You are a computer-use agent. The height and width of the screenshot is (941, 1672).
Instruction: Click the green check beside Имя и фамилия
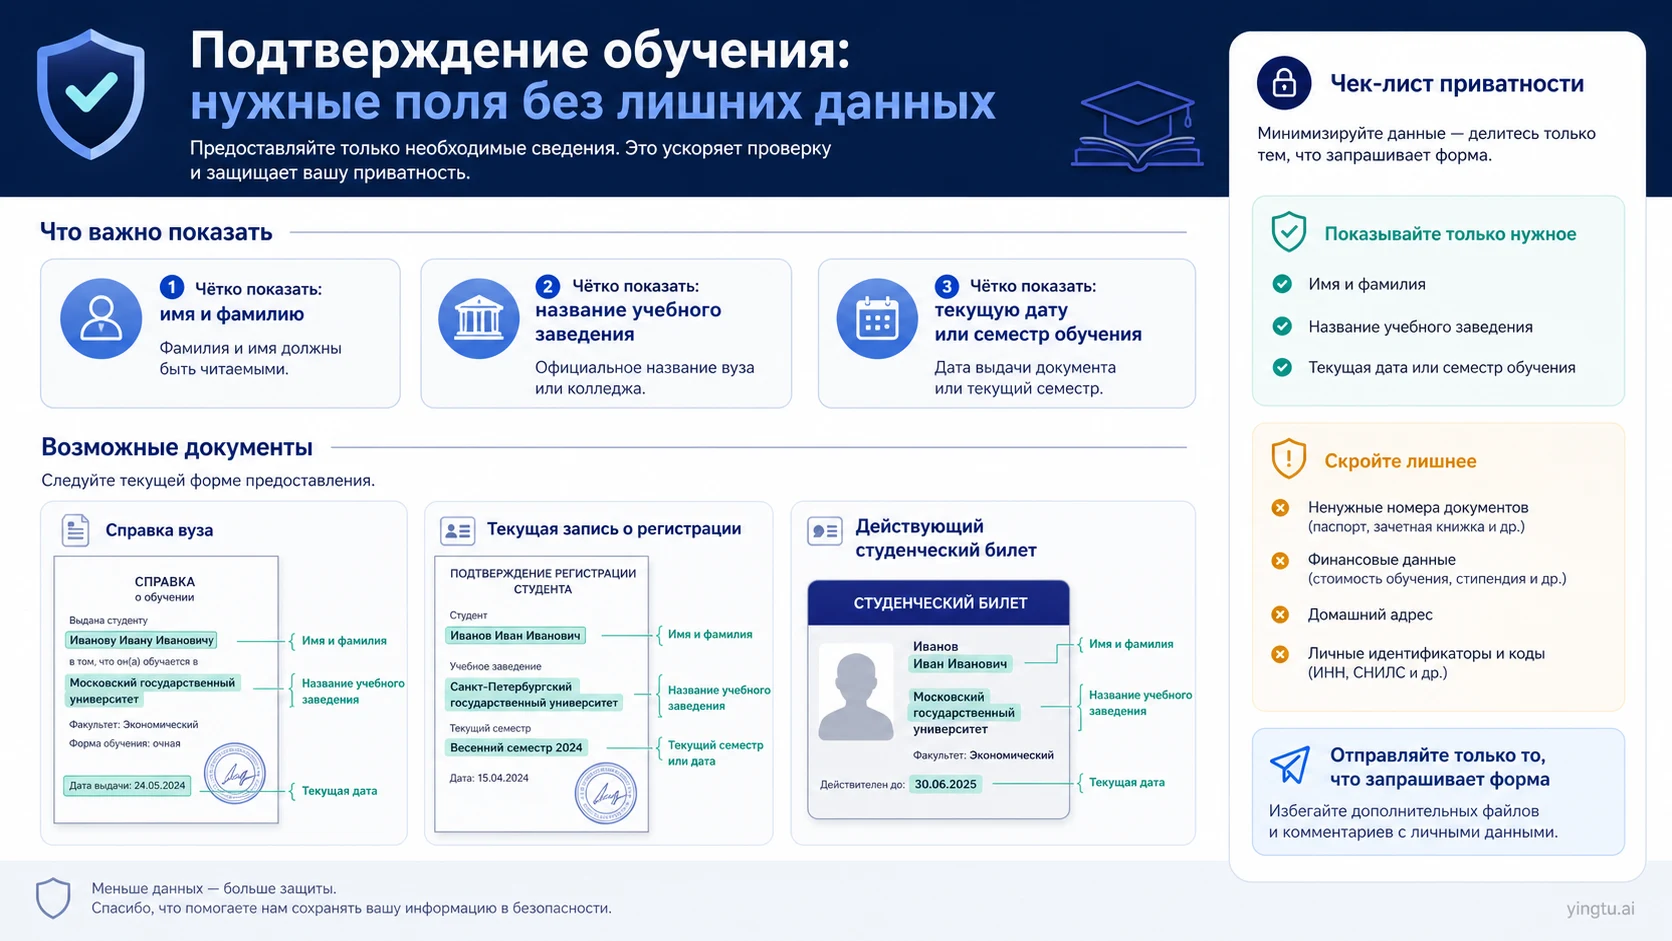(x=1282, y=284)
